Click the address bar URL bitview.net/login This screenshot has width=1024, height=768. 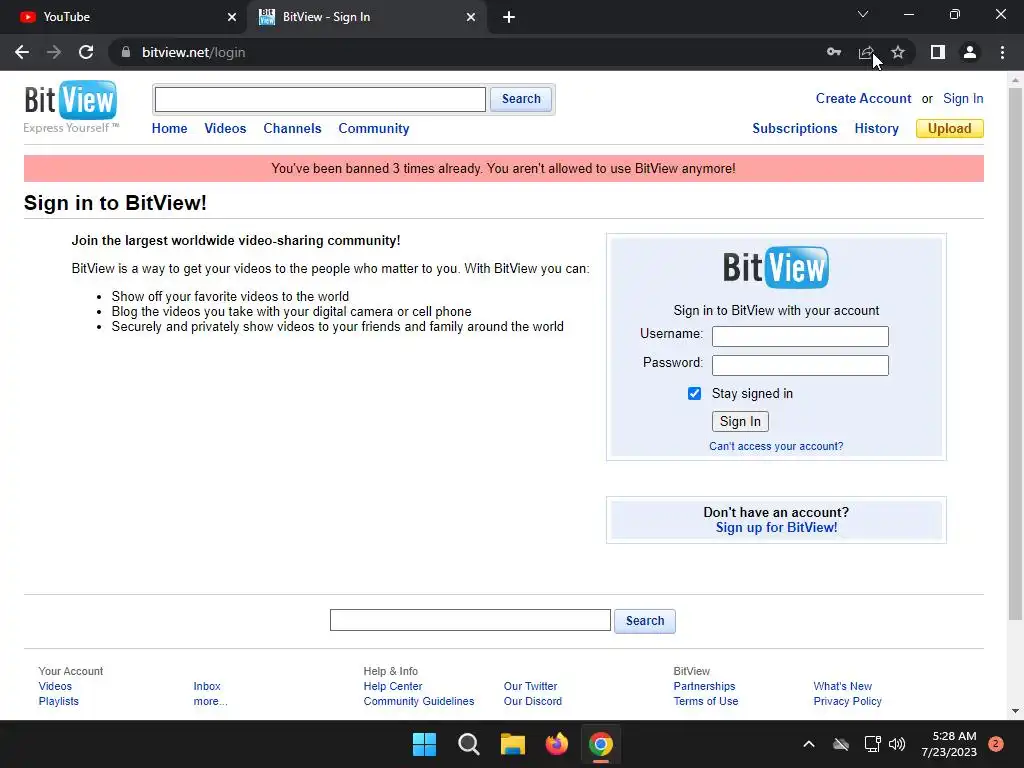[x=193, y=52]
